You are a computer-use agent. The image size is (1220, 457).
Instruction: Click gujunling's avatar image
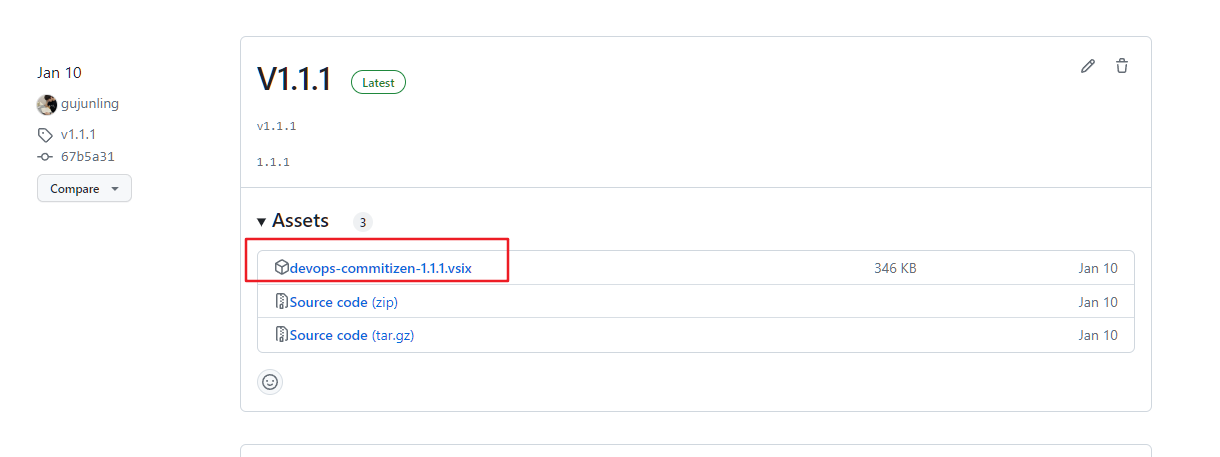click(47, 104)
